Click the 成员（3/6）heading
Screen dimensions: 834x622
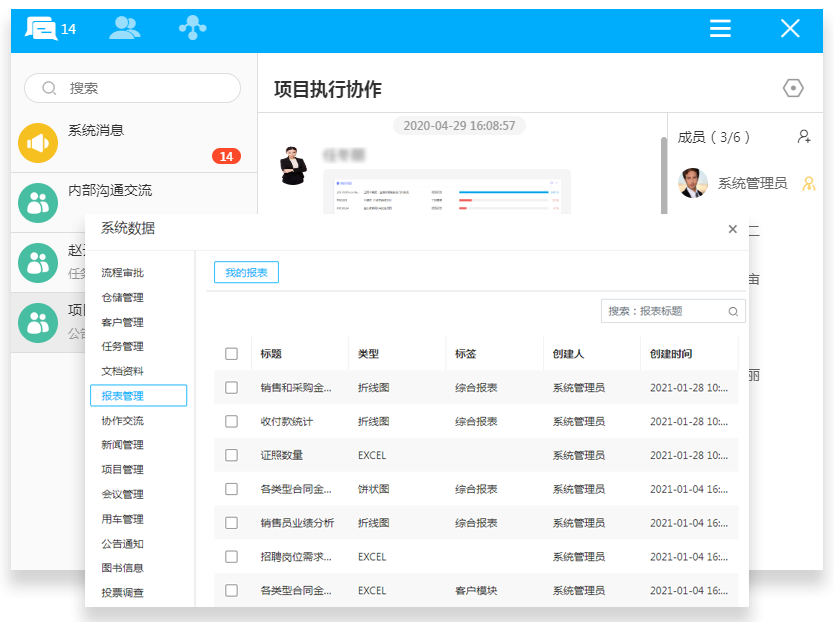(713, 137)
